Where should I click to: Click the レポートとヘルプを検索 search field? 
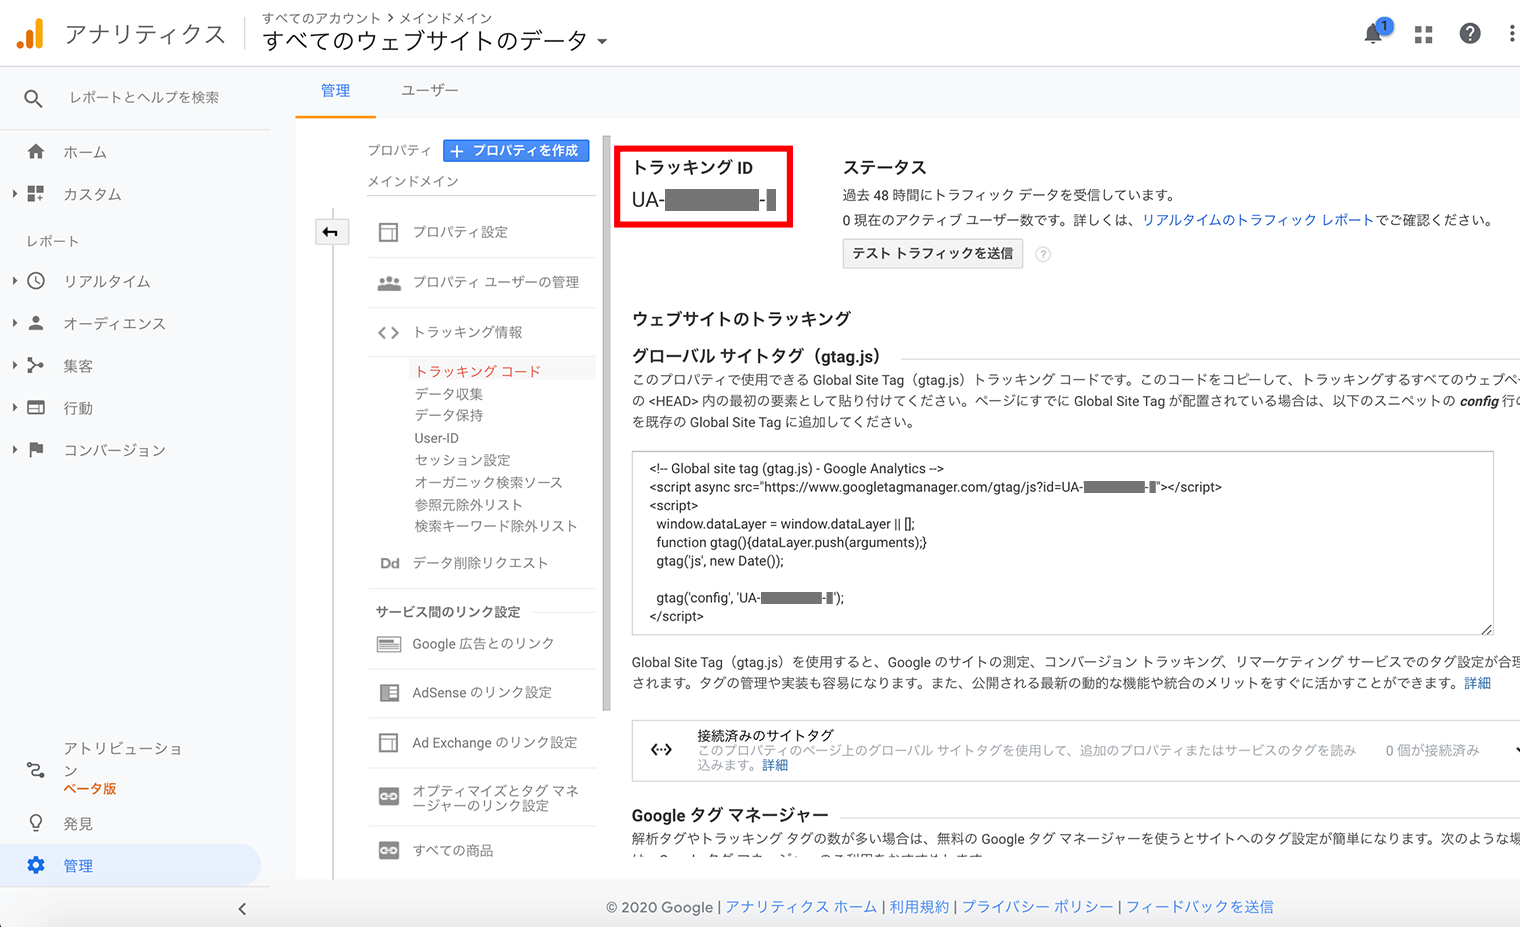pyautogui.click(x=144, y=98)
